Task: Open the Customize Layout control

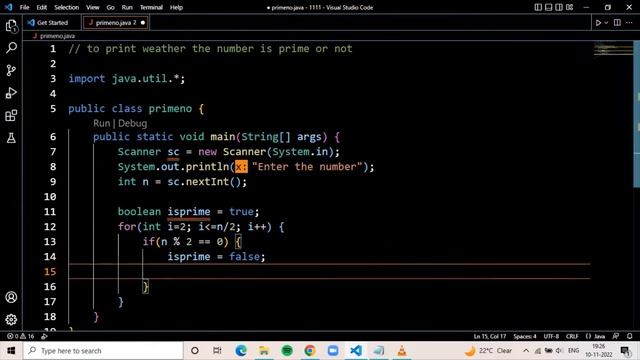Action: click(x=570, y=7)
